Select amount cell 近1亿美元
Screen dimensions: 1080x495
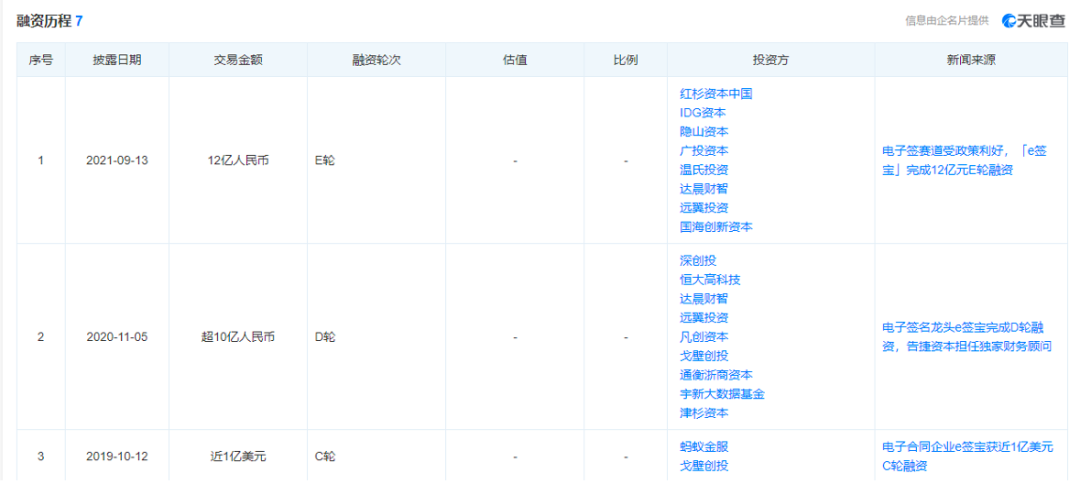(238, 456)
